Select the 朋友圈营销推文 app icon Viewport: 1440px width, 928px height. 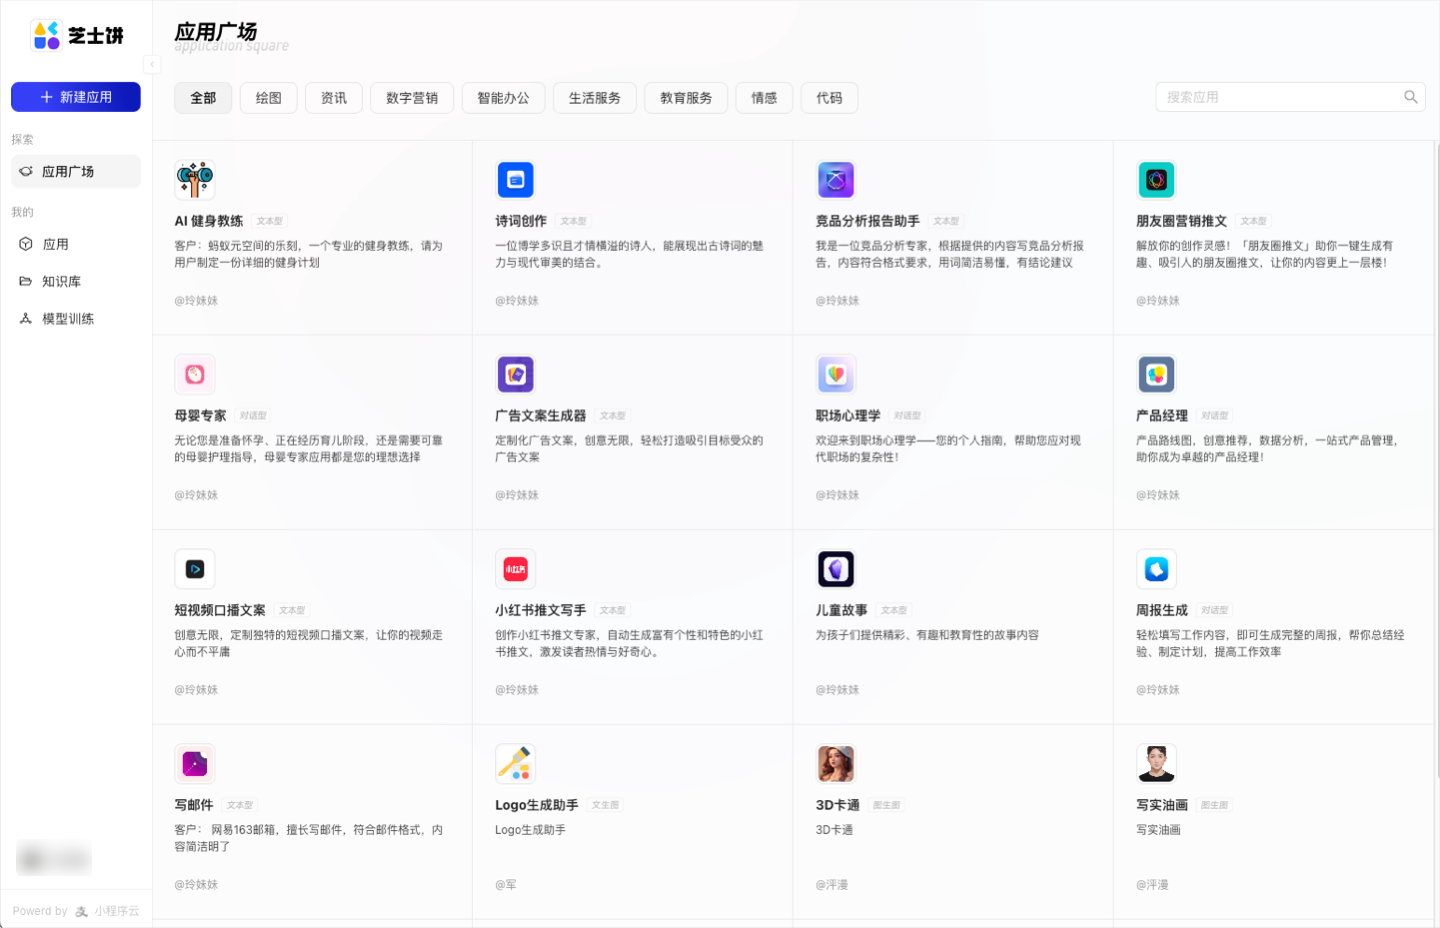coord(1156,180)
